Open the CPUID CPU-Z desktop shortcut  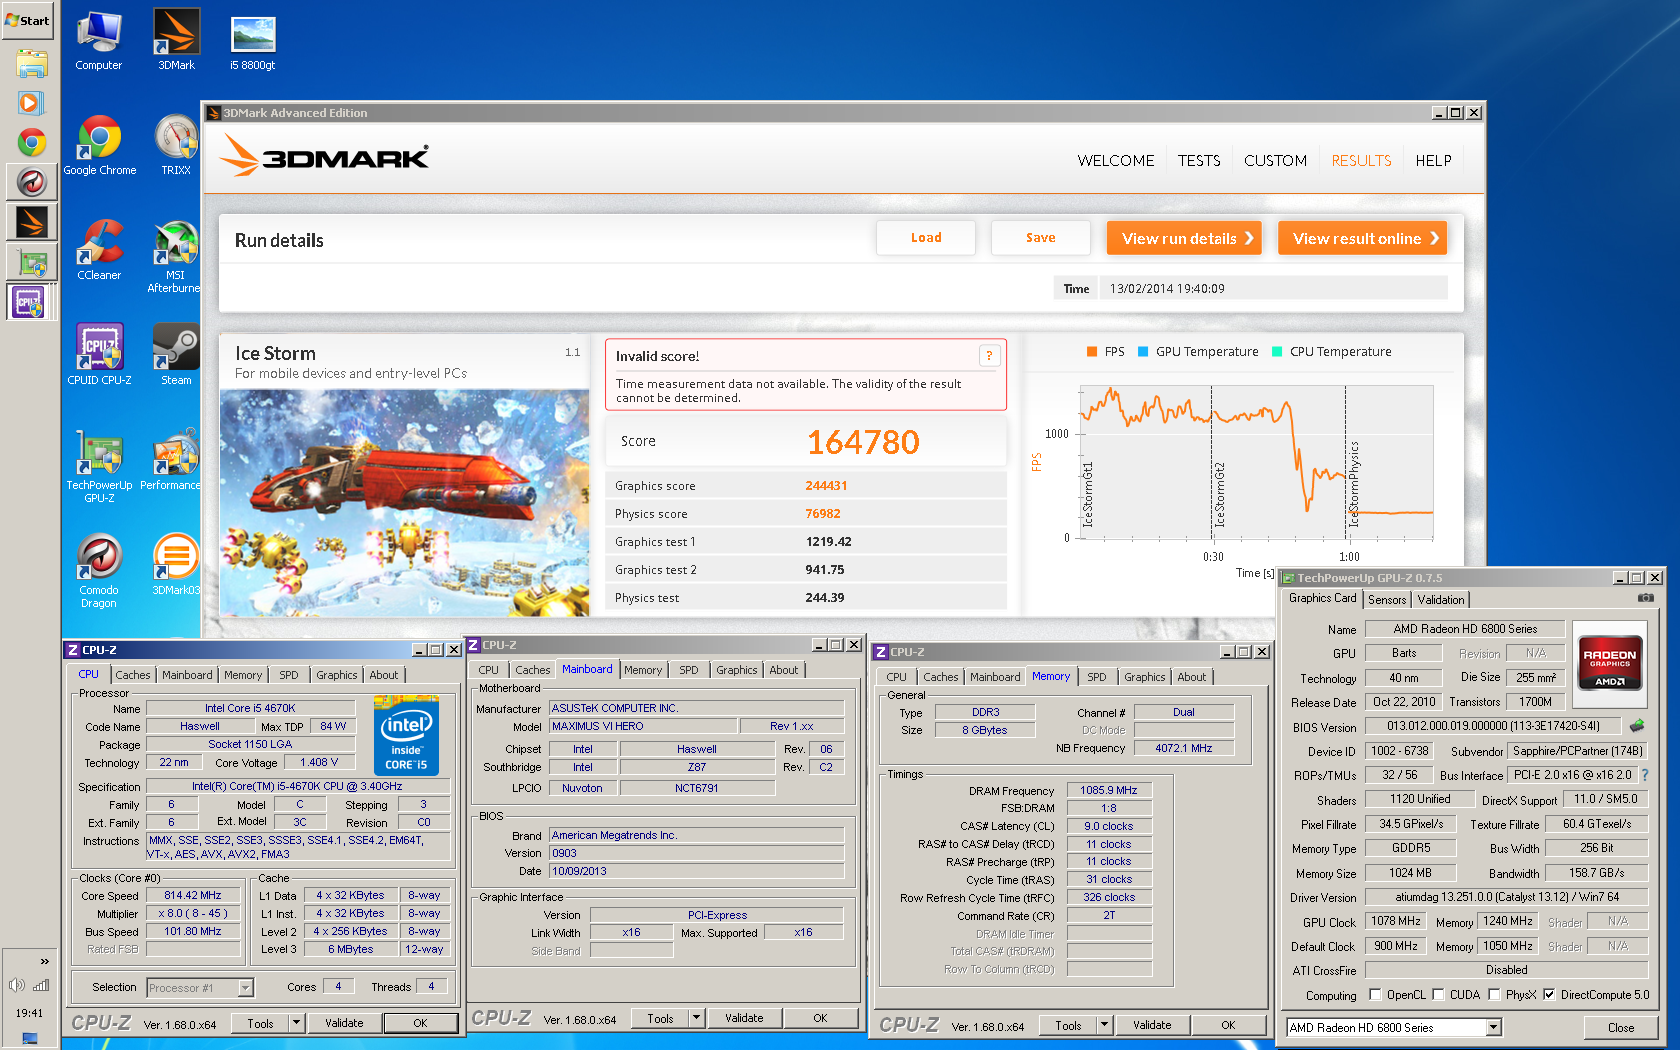tap(99, 356)
